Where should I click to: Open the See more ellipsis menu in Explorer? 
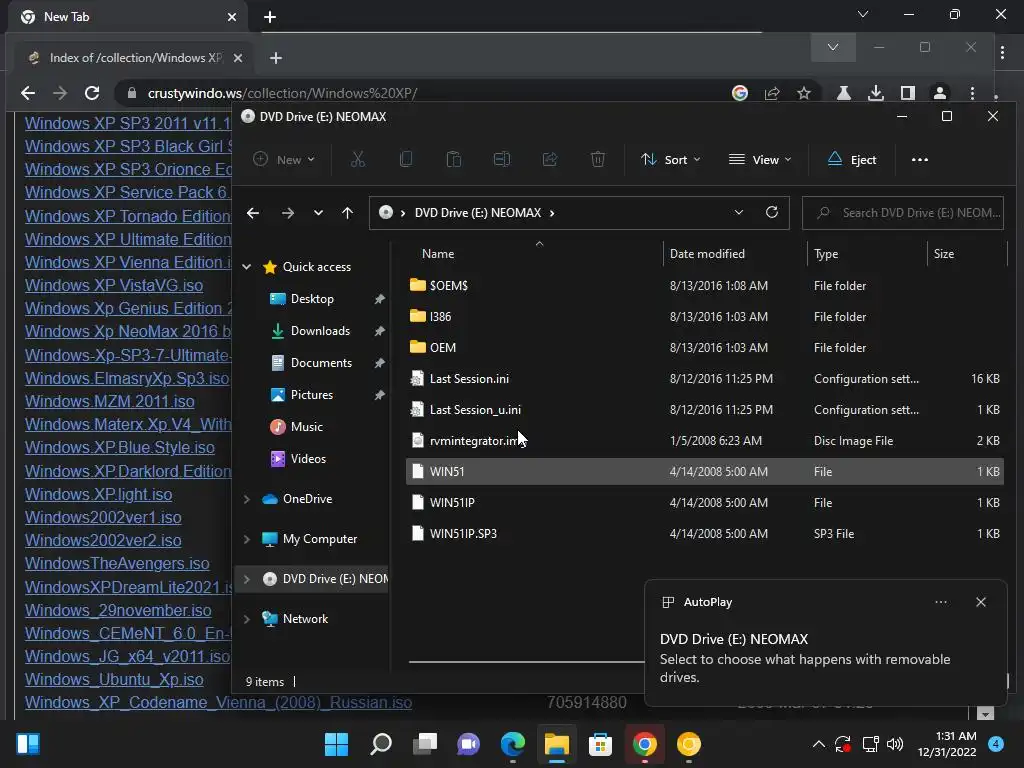(920, 159)
